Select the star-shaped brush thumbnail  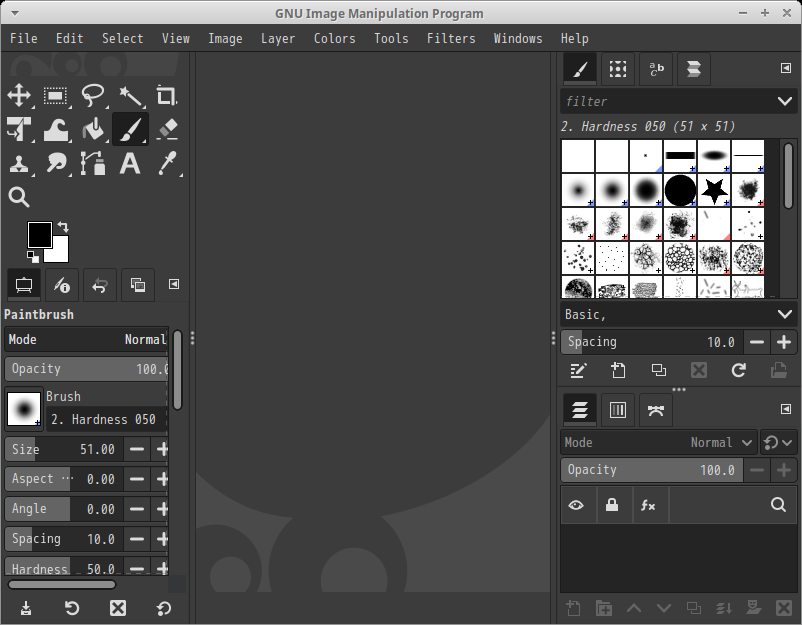pyautogui.click(x=713, y=190)
